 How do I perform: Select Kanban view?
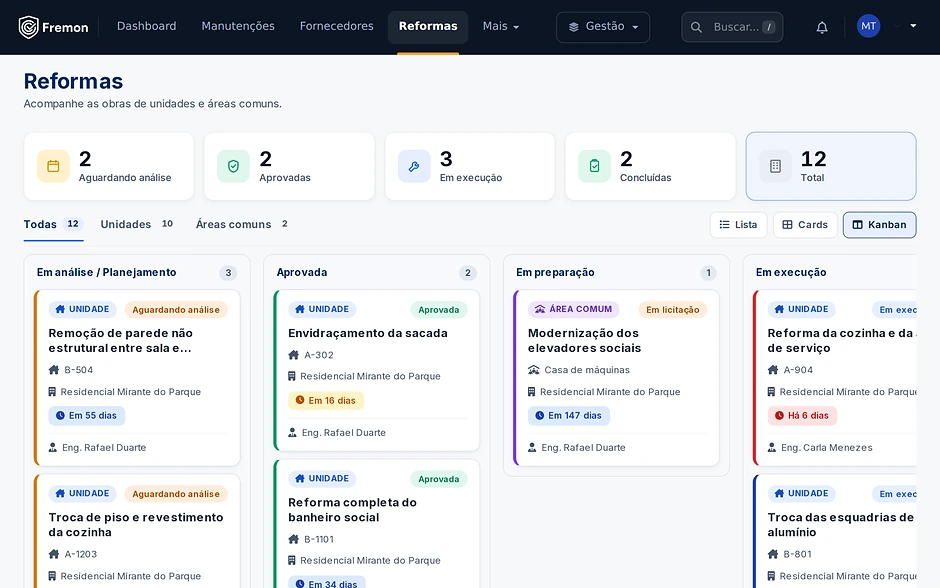879,225
